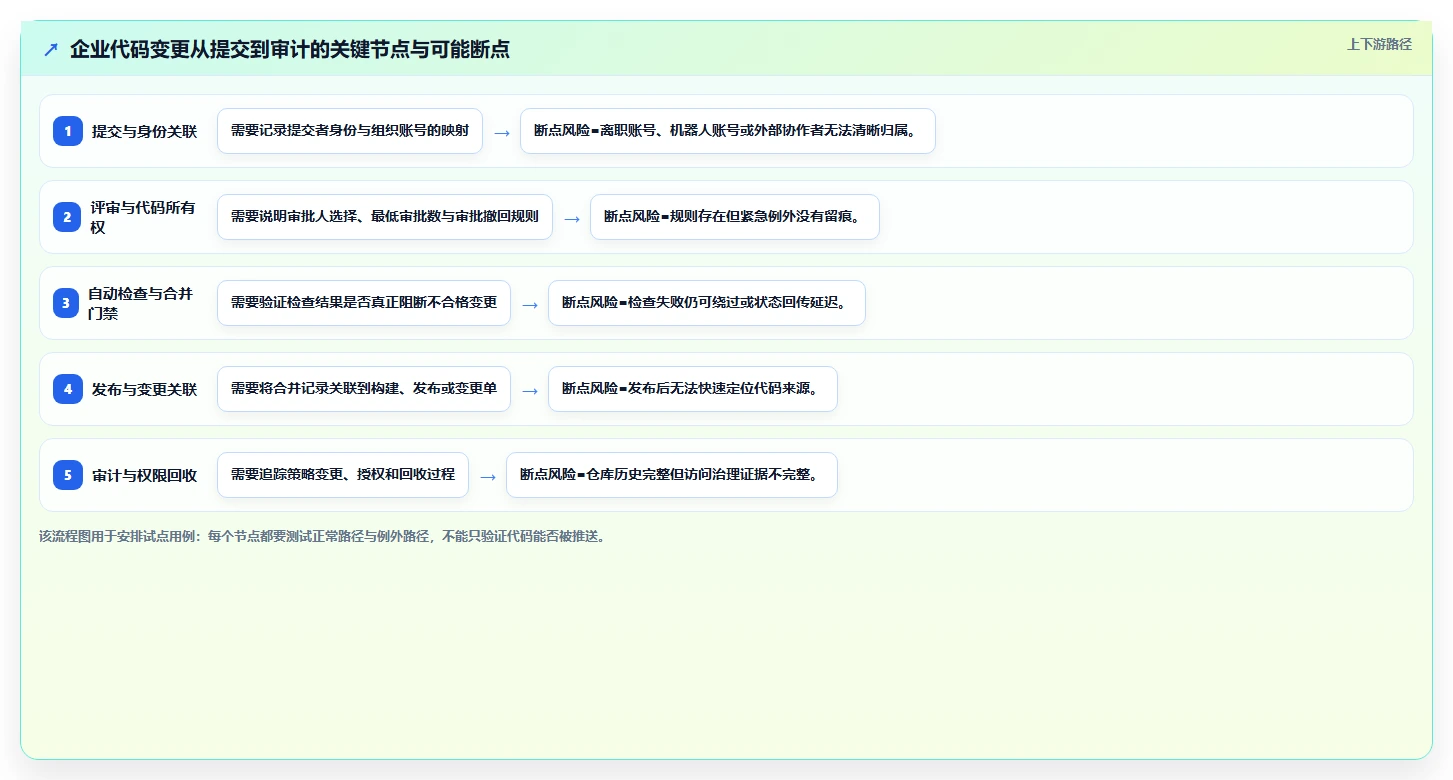Select step badge number 3
This screenshot has width=1453, height=780.
[x=66, y=303]
